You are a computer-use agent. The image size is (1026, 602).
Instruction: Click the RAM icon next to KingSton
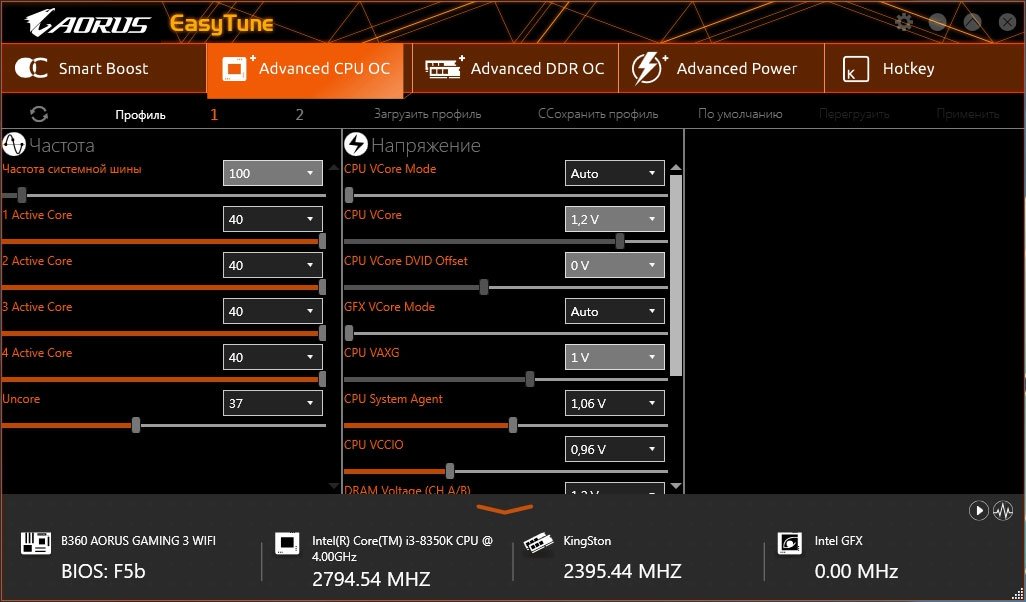539,544
